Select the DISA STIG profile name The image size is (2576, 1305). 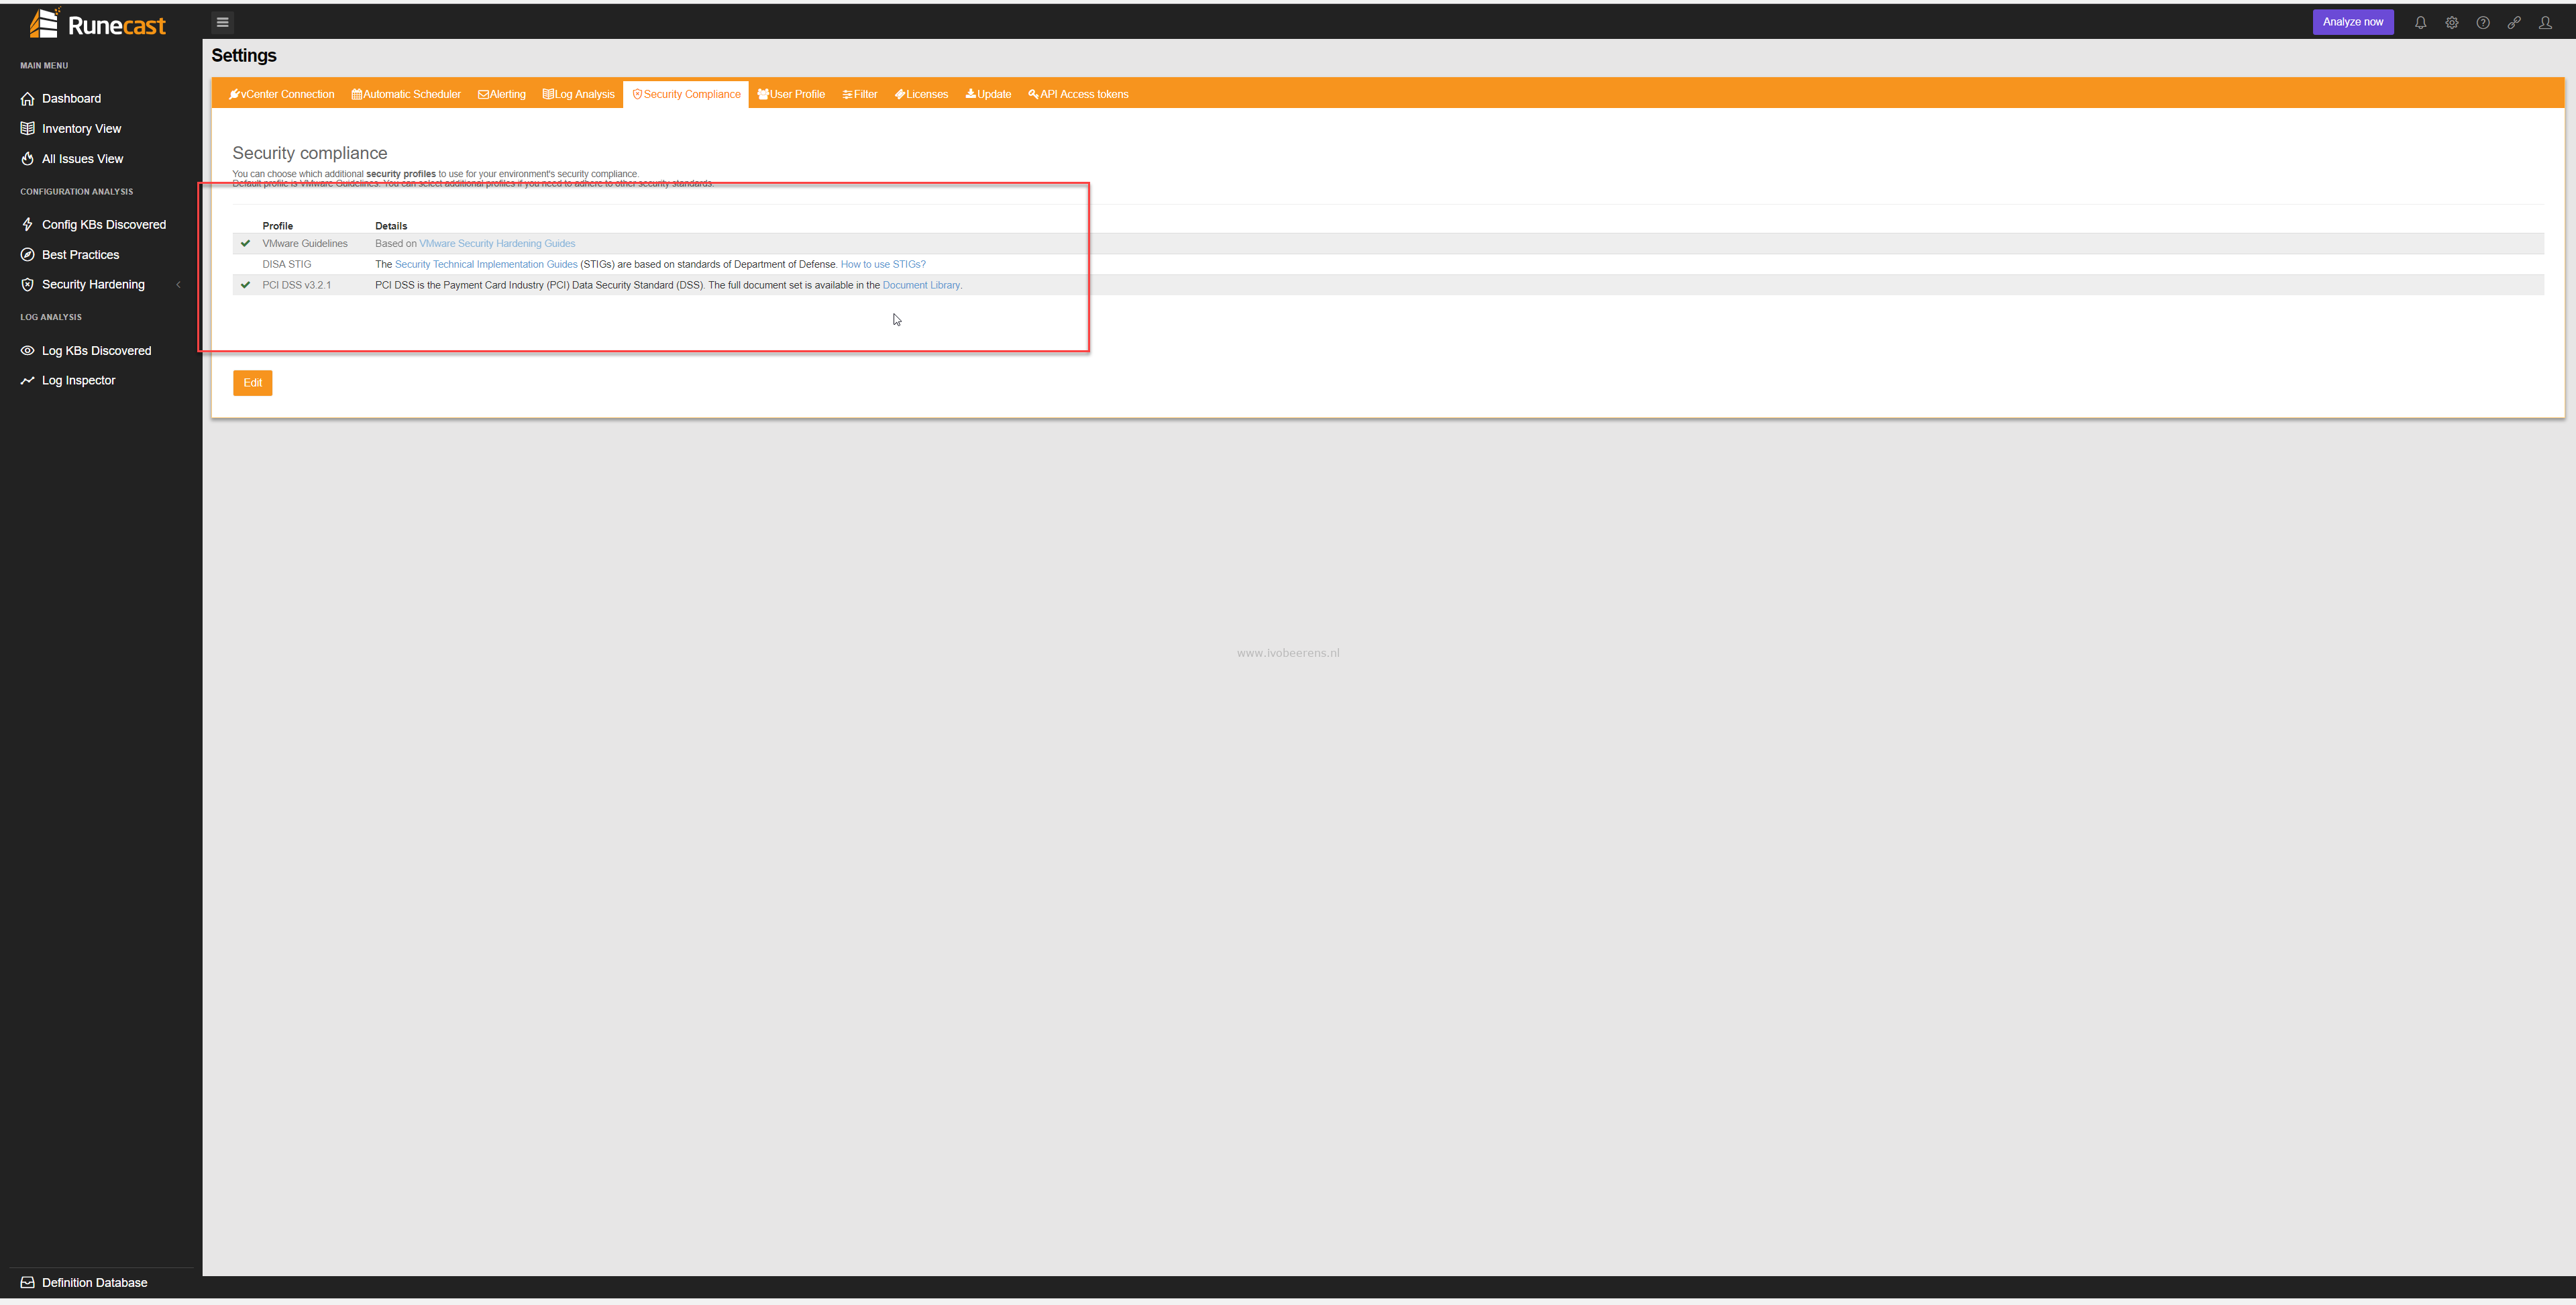tap(287, 264)
